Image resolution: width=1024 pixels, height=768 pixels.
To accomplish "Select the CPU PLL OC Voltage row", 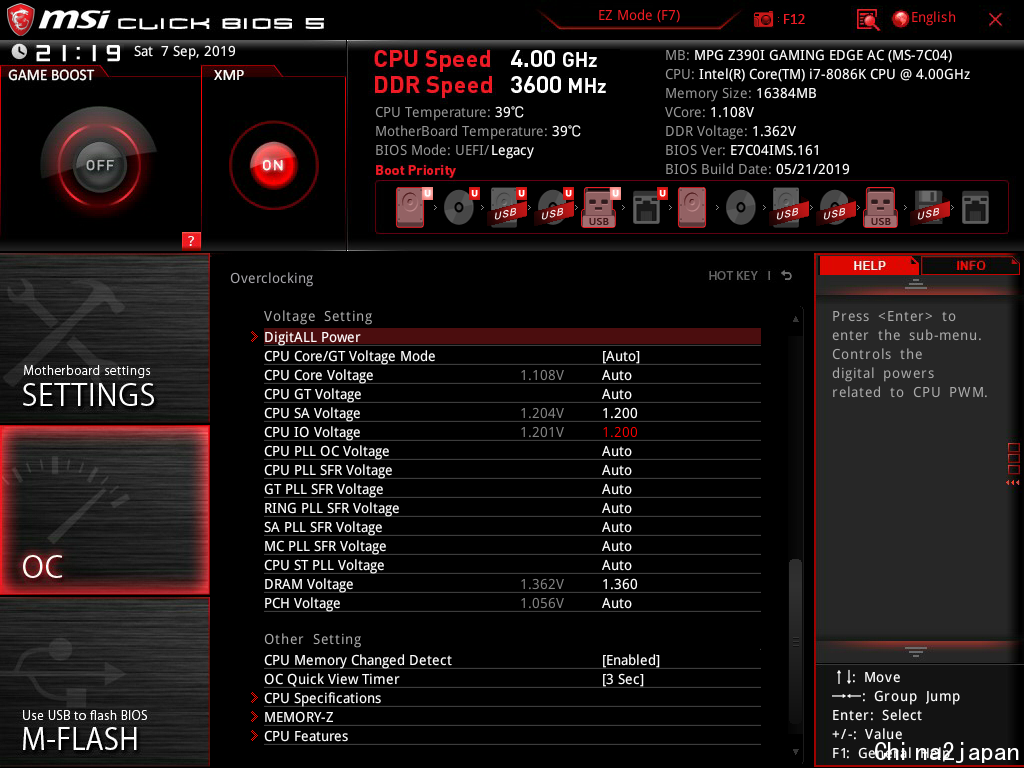I will [x=512, y=451].
